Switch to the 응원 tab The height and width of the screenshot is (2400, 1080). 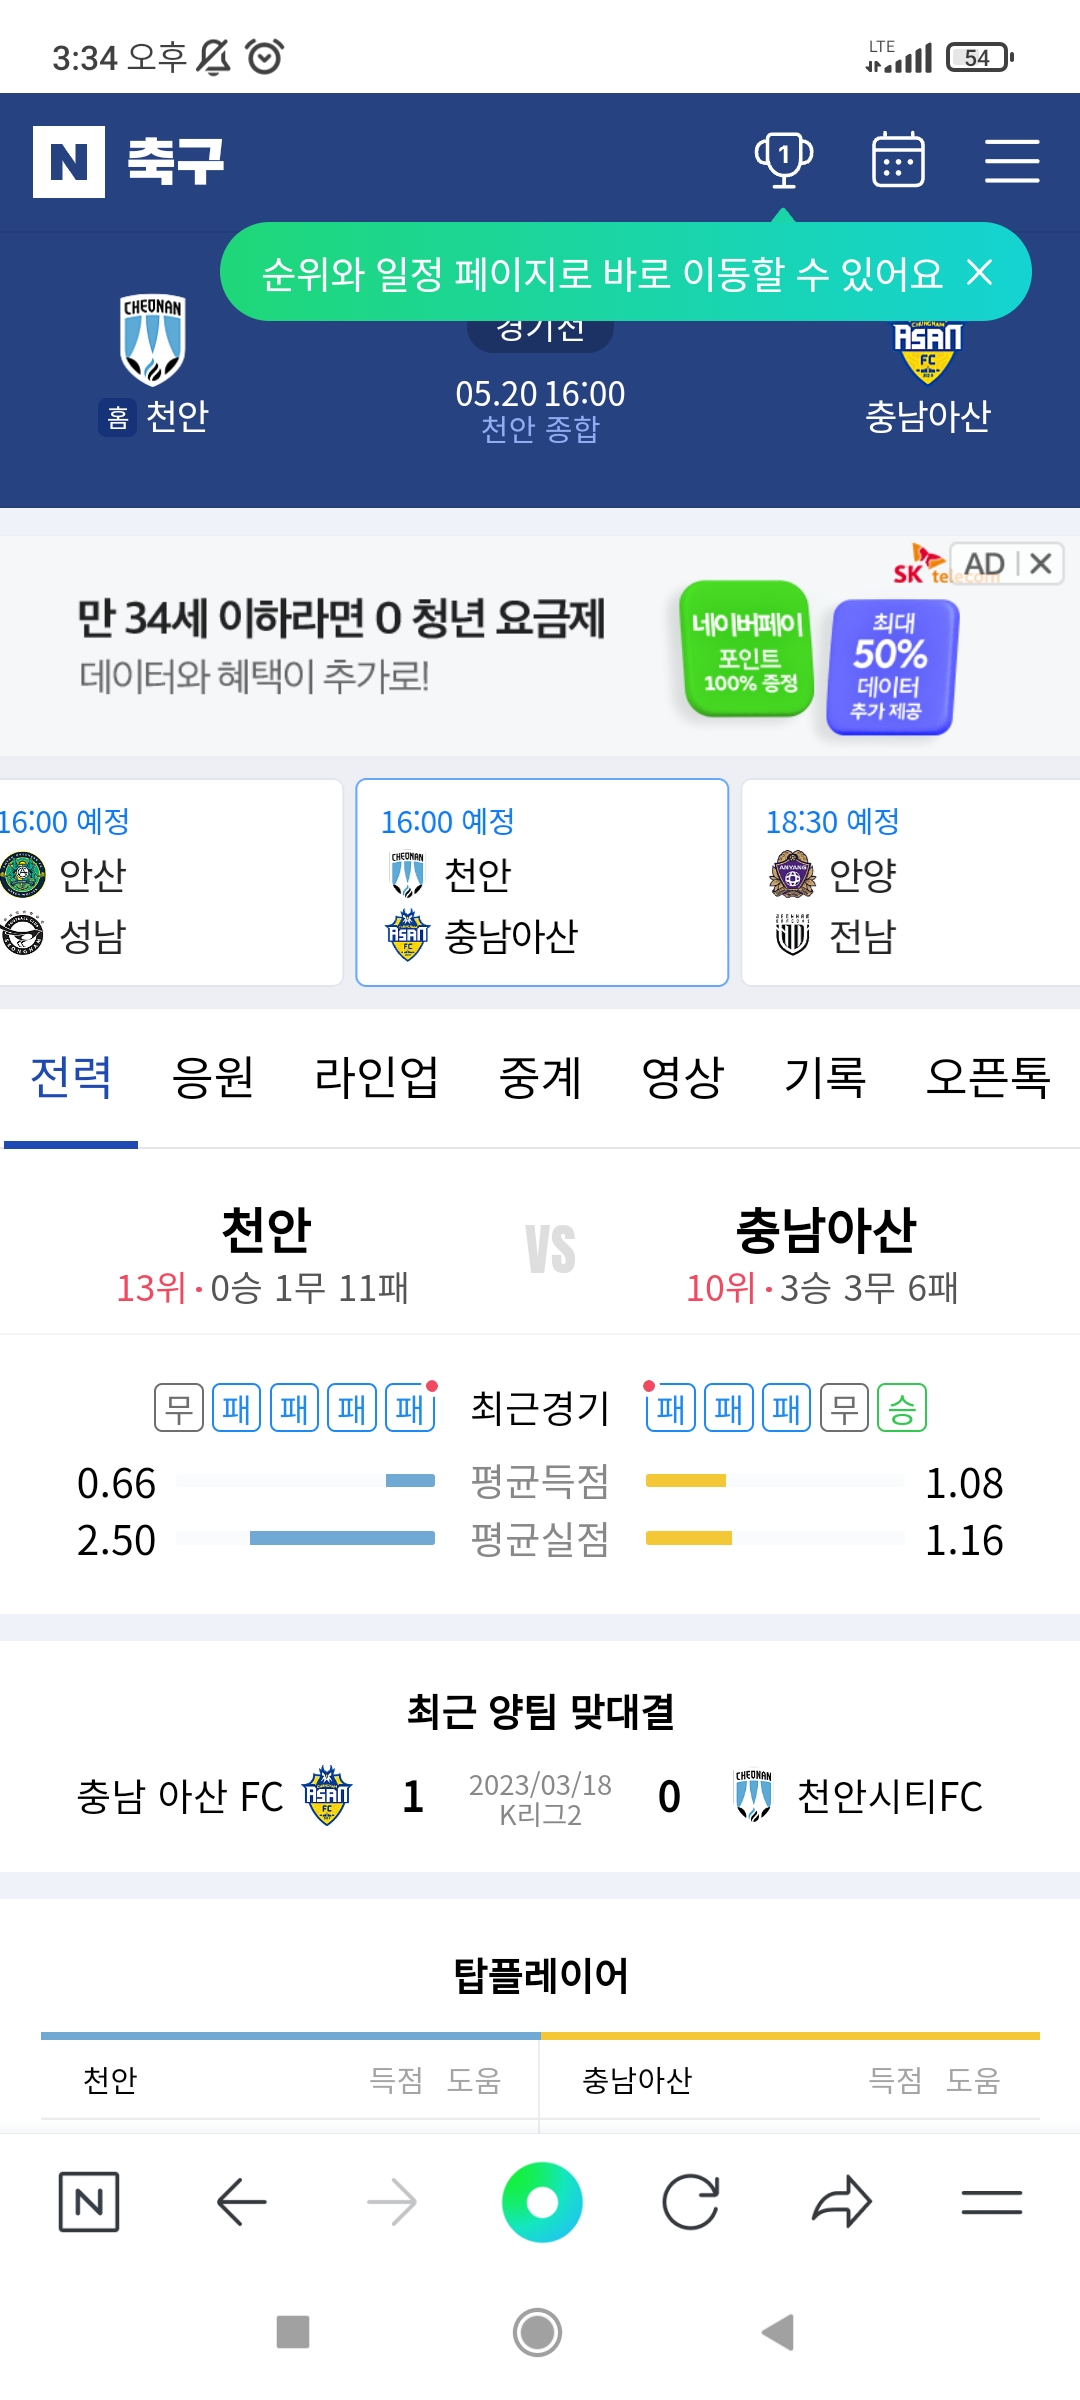tap(213, 1078)
